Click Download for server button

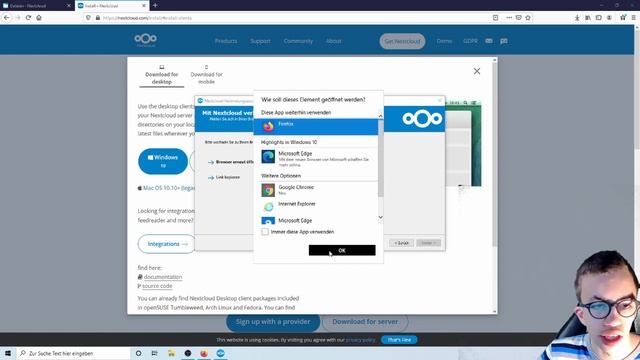click(x=365, y=322)
